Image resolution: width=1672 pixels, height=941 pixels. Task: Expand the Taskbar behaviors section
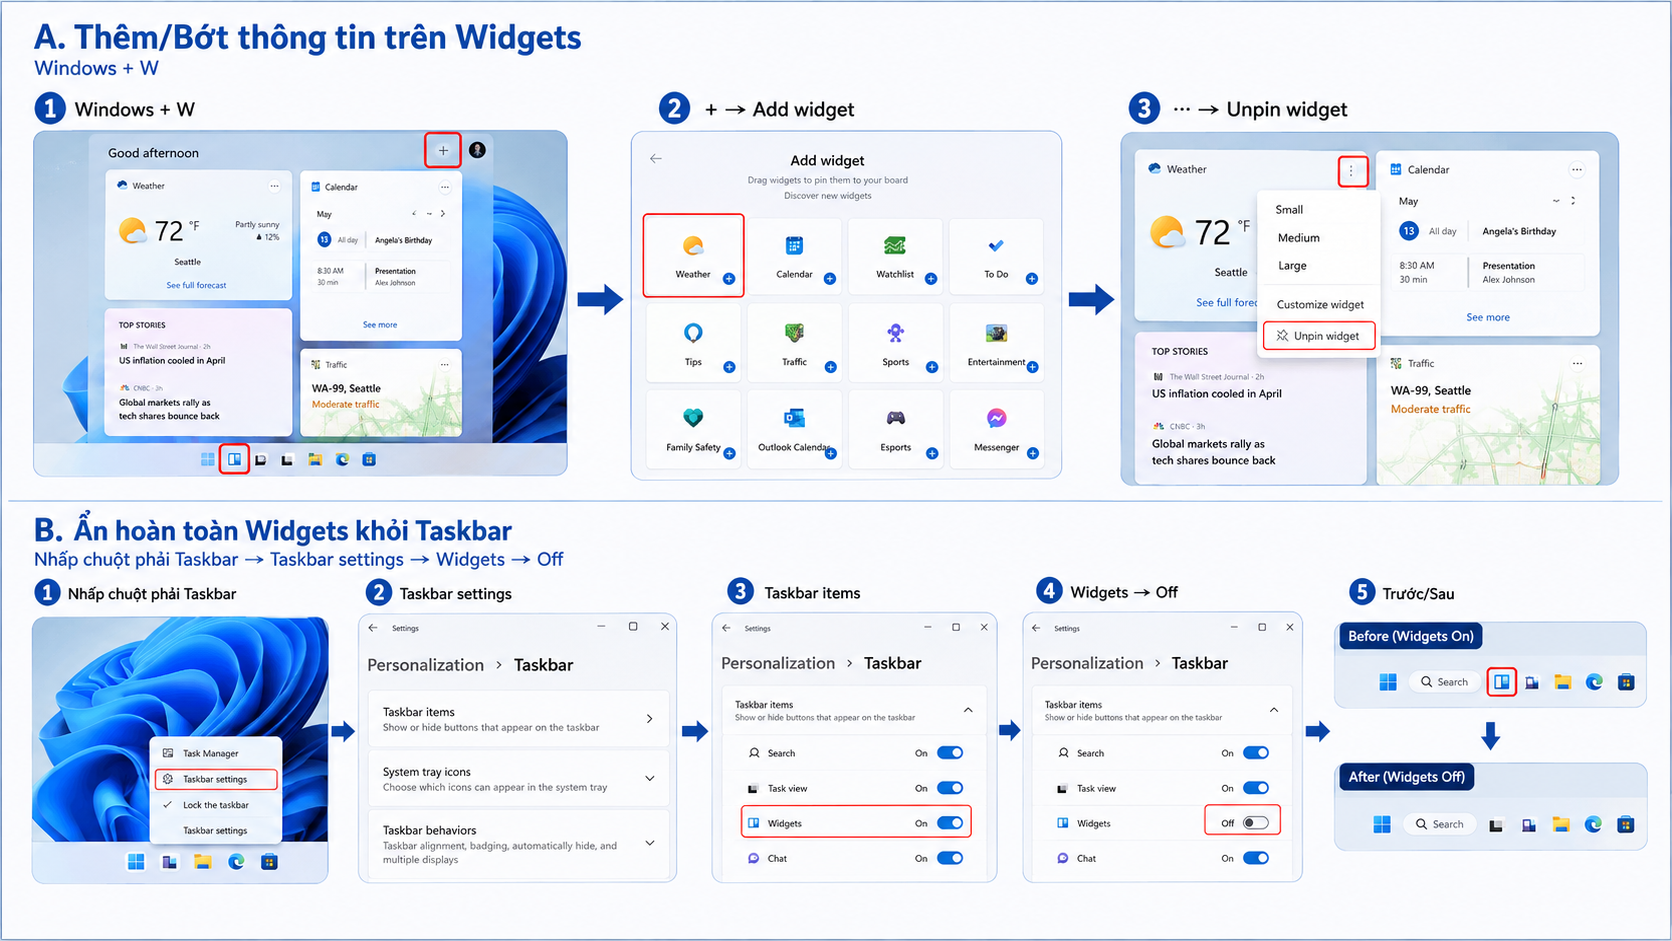click(650, 844)
